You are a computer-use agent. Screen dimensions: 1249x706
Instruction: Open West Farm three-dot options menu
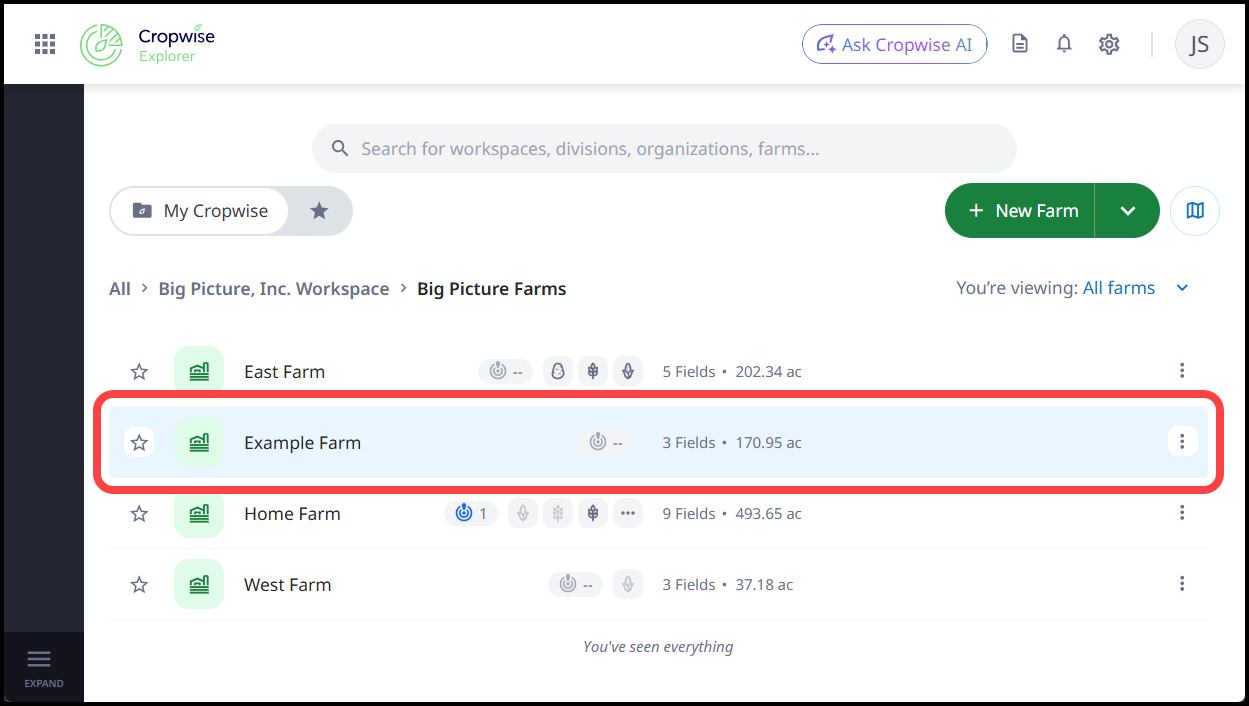tap(1182, 583)
